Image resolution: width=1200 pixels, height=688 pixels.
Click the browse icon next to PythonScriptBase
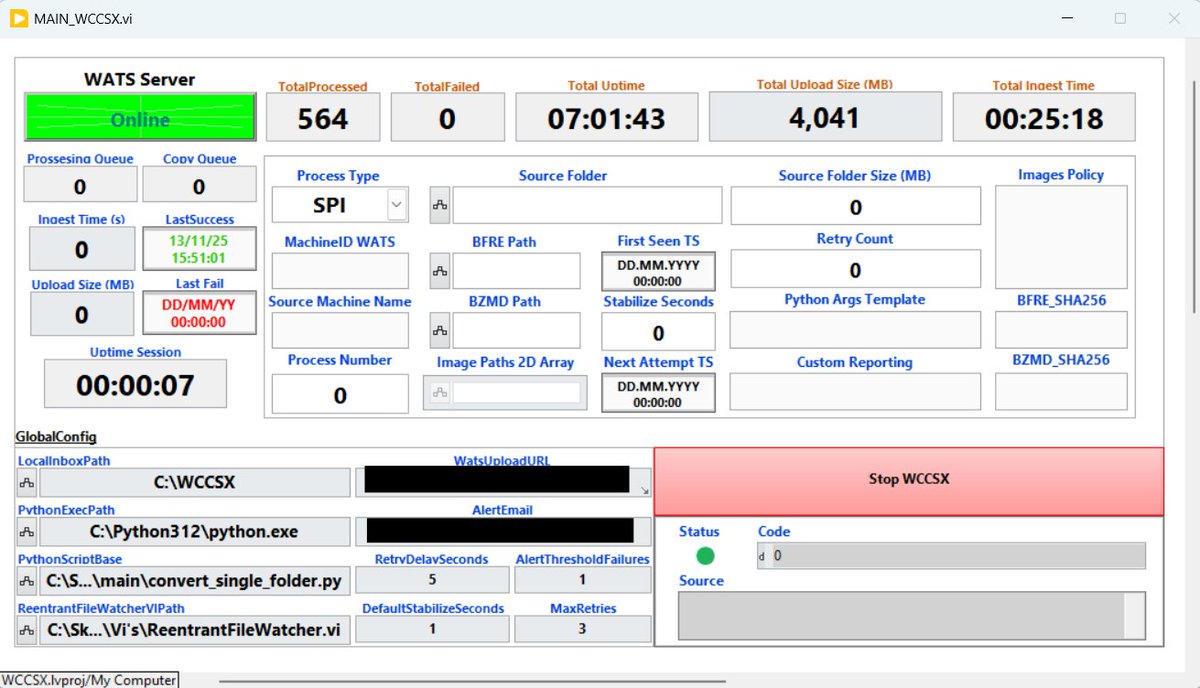[26, 581]
